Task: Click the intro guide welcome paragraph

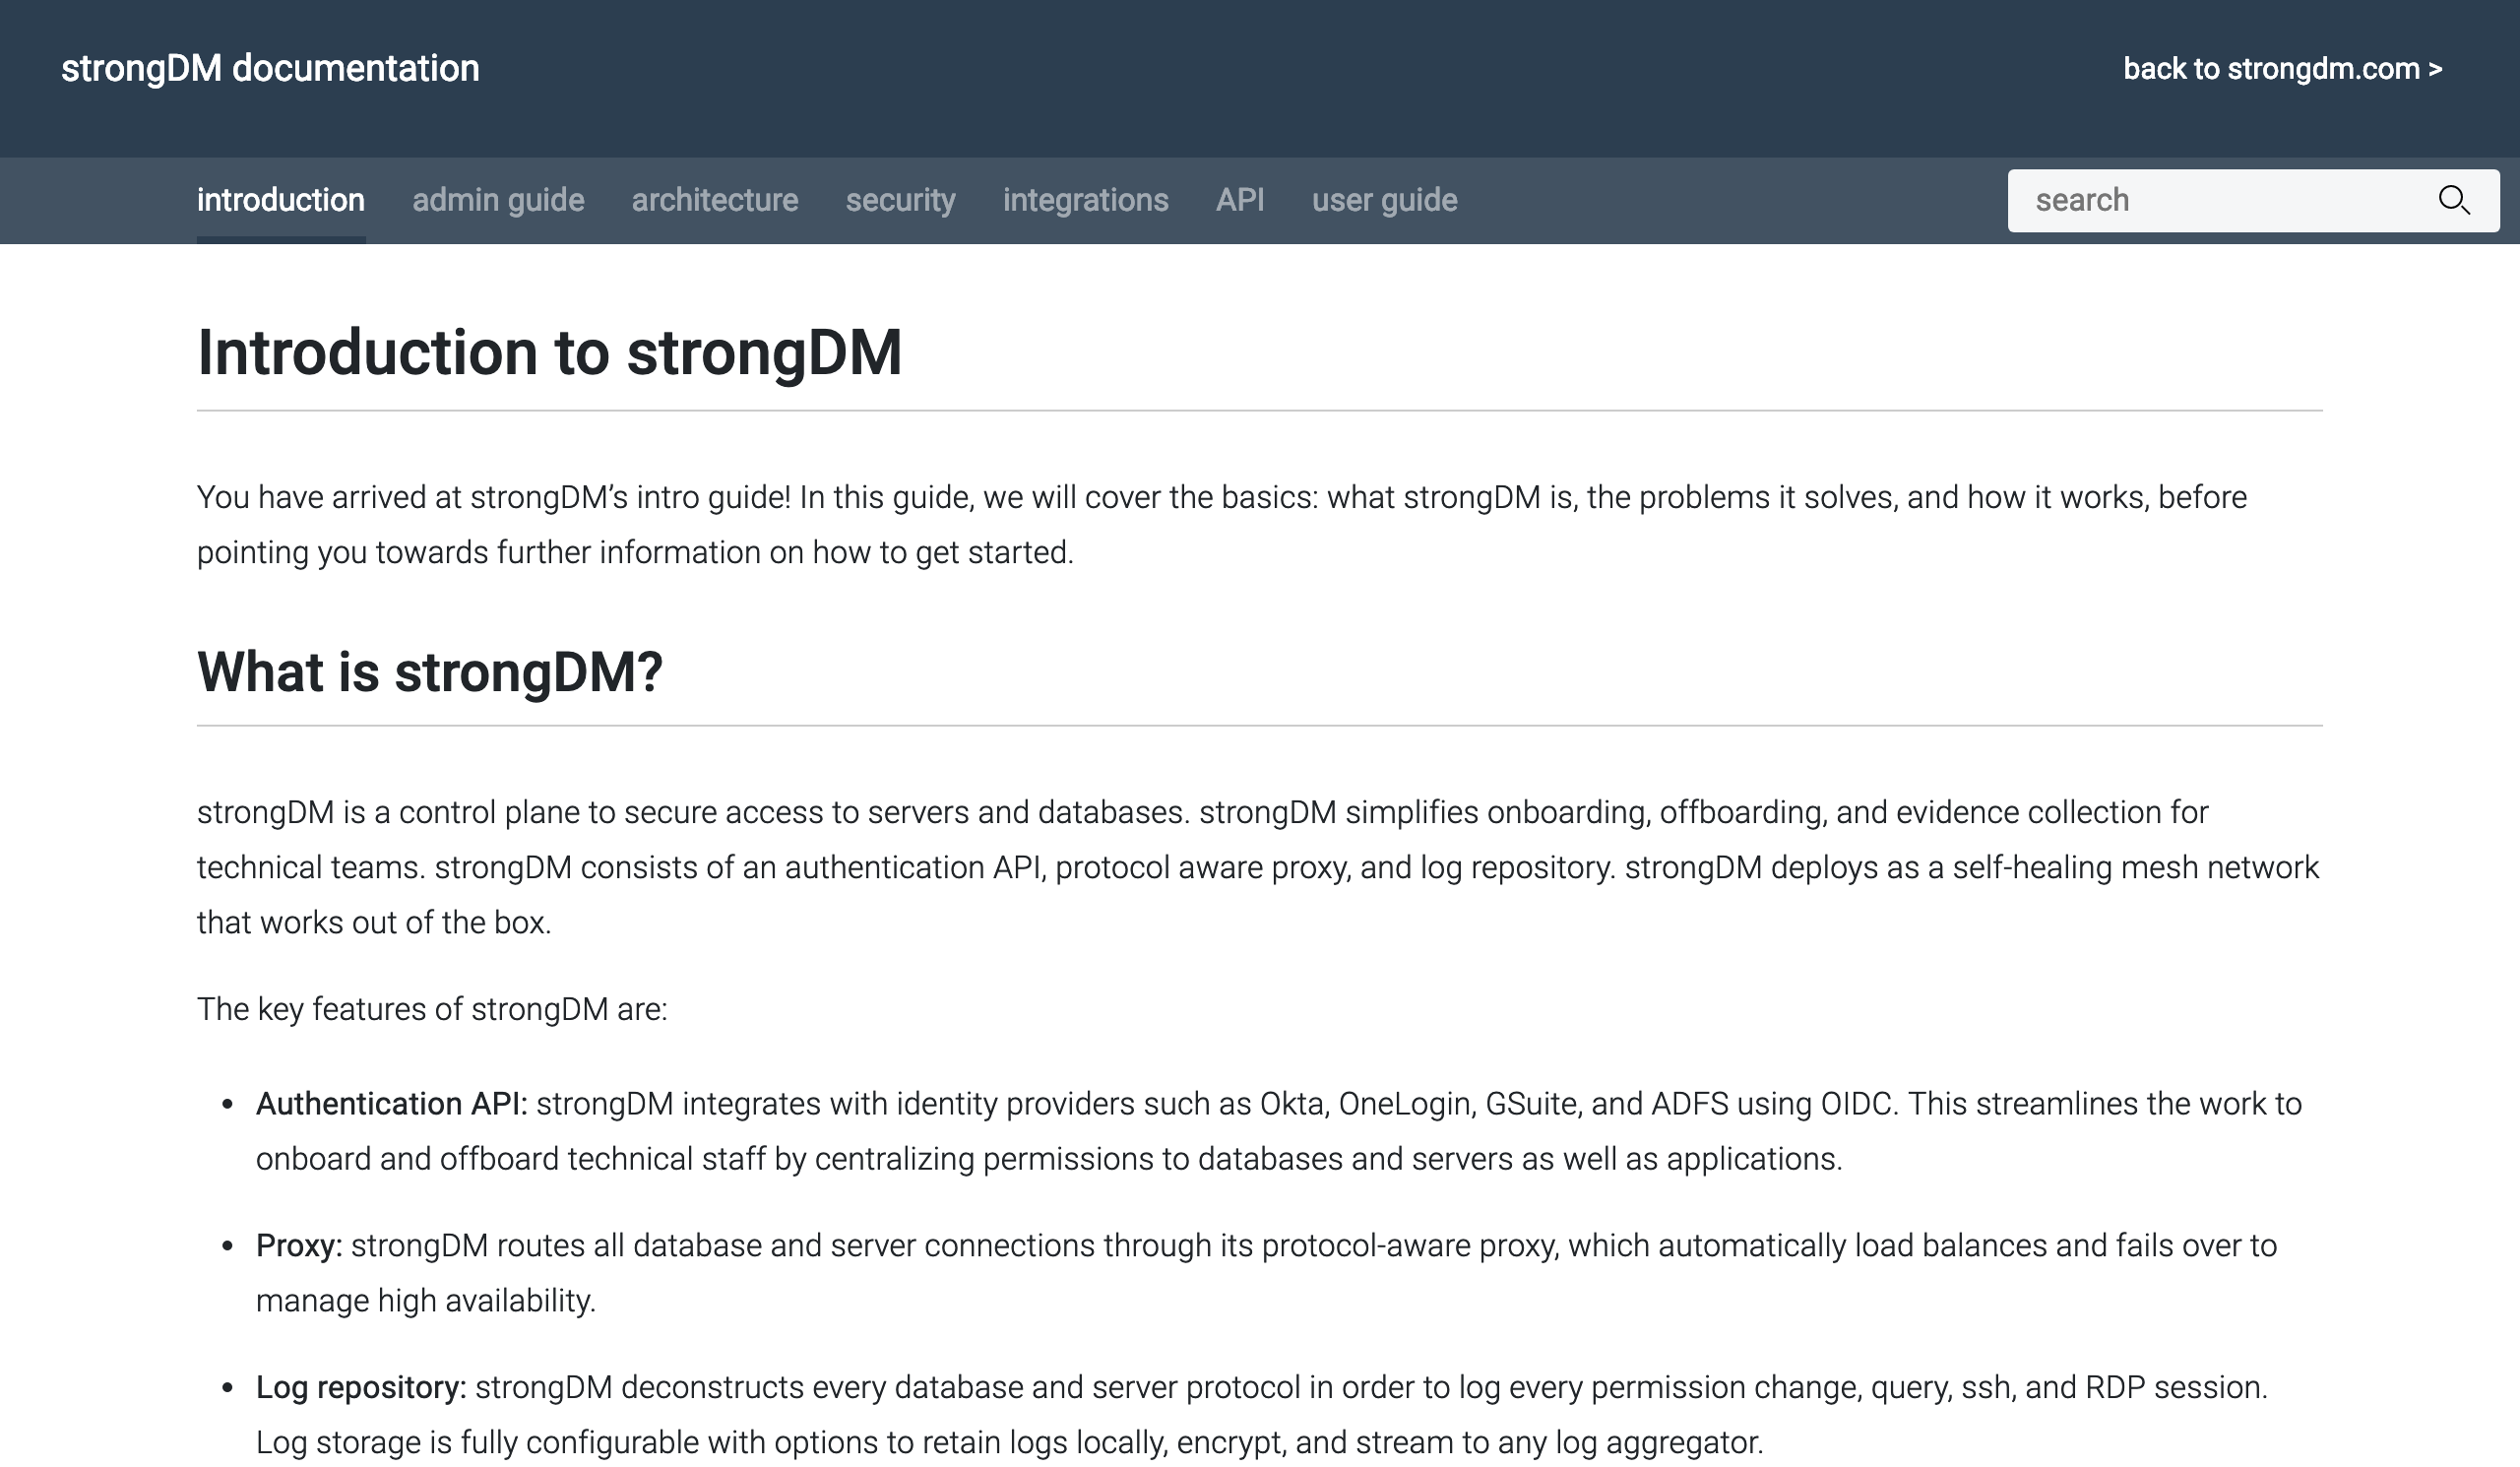Action: 1222,525
